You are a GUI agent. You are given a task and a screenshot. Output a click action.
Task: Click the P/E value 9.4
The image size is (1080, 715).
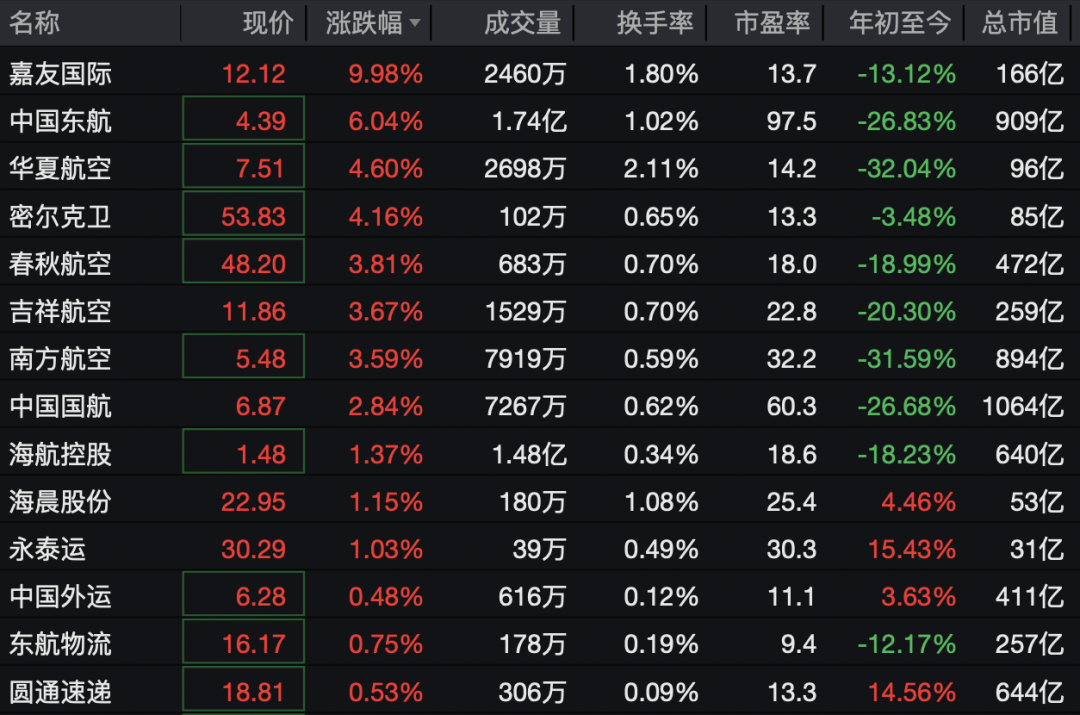pos(799,644)
